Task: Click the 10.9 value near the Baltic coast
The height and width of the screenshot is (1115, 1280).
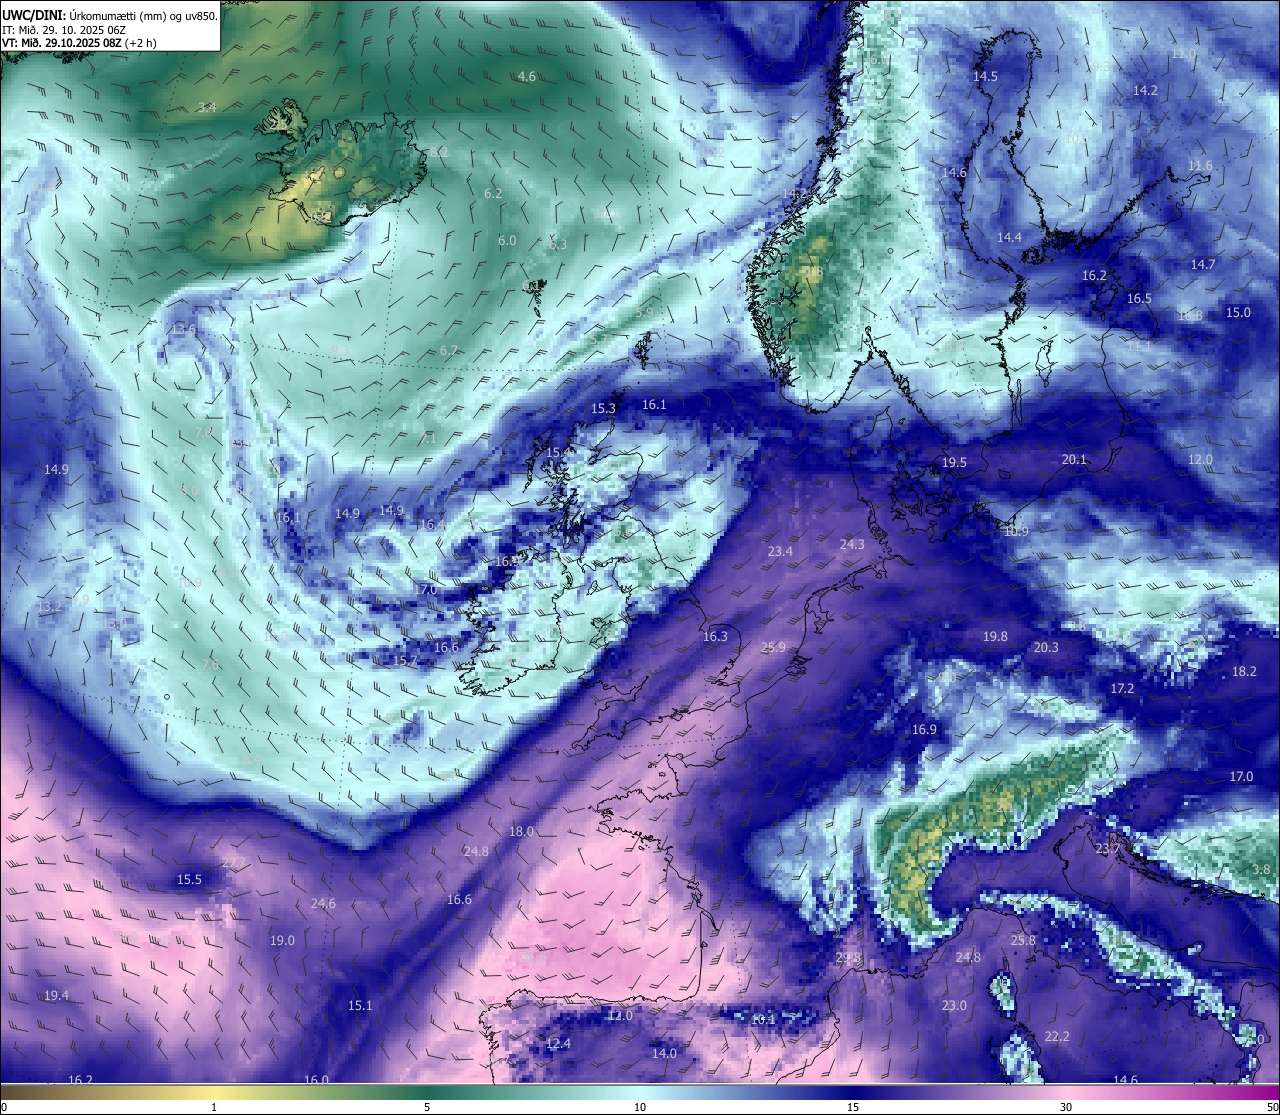Action: (x=1016, y=532)
